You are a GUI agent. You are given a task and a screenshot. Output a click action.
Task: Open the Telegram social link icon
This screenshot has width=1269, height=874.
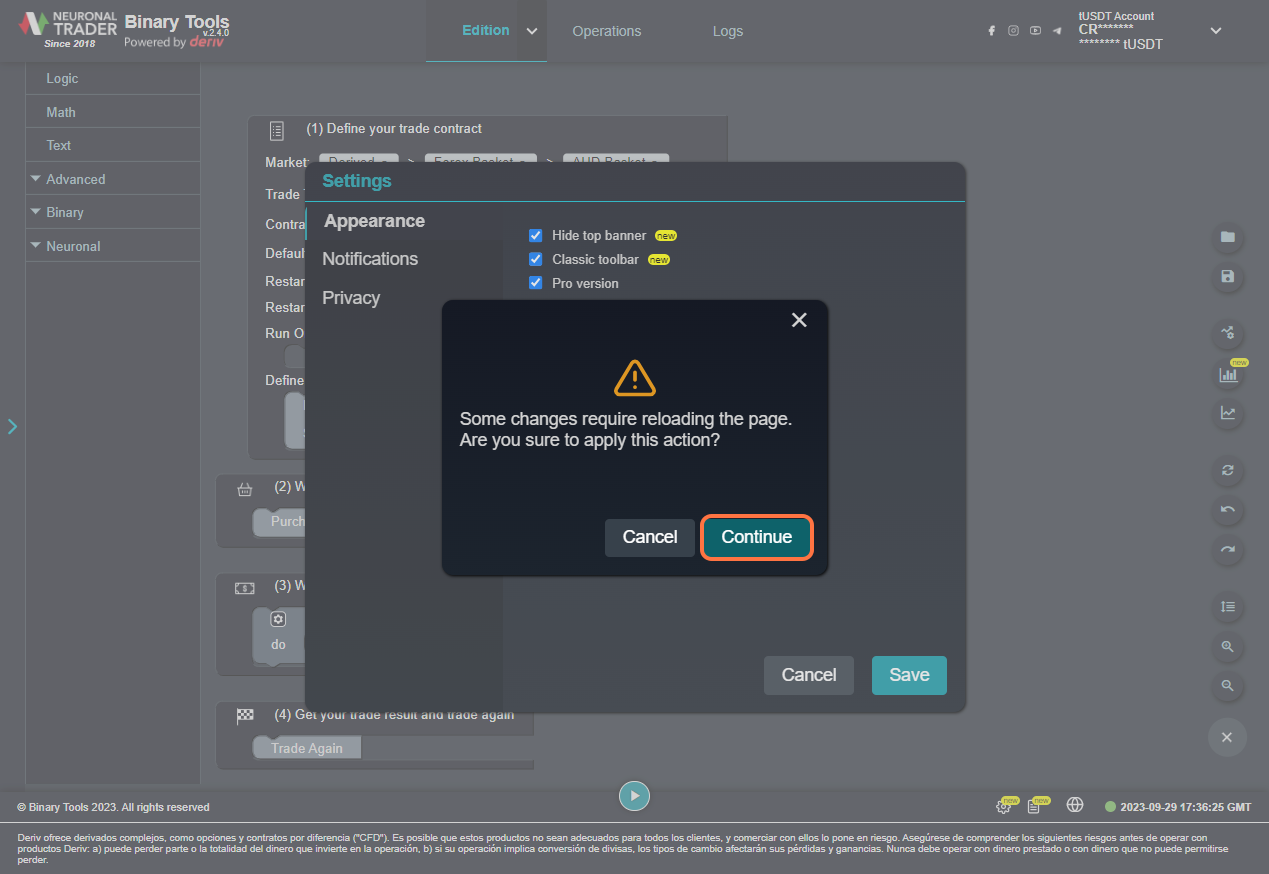pos(1057,31)
